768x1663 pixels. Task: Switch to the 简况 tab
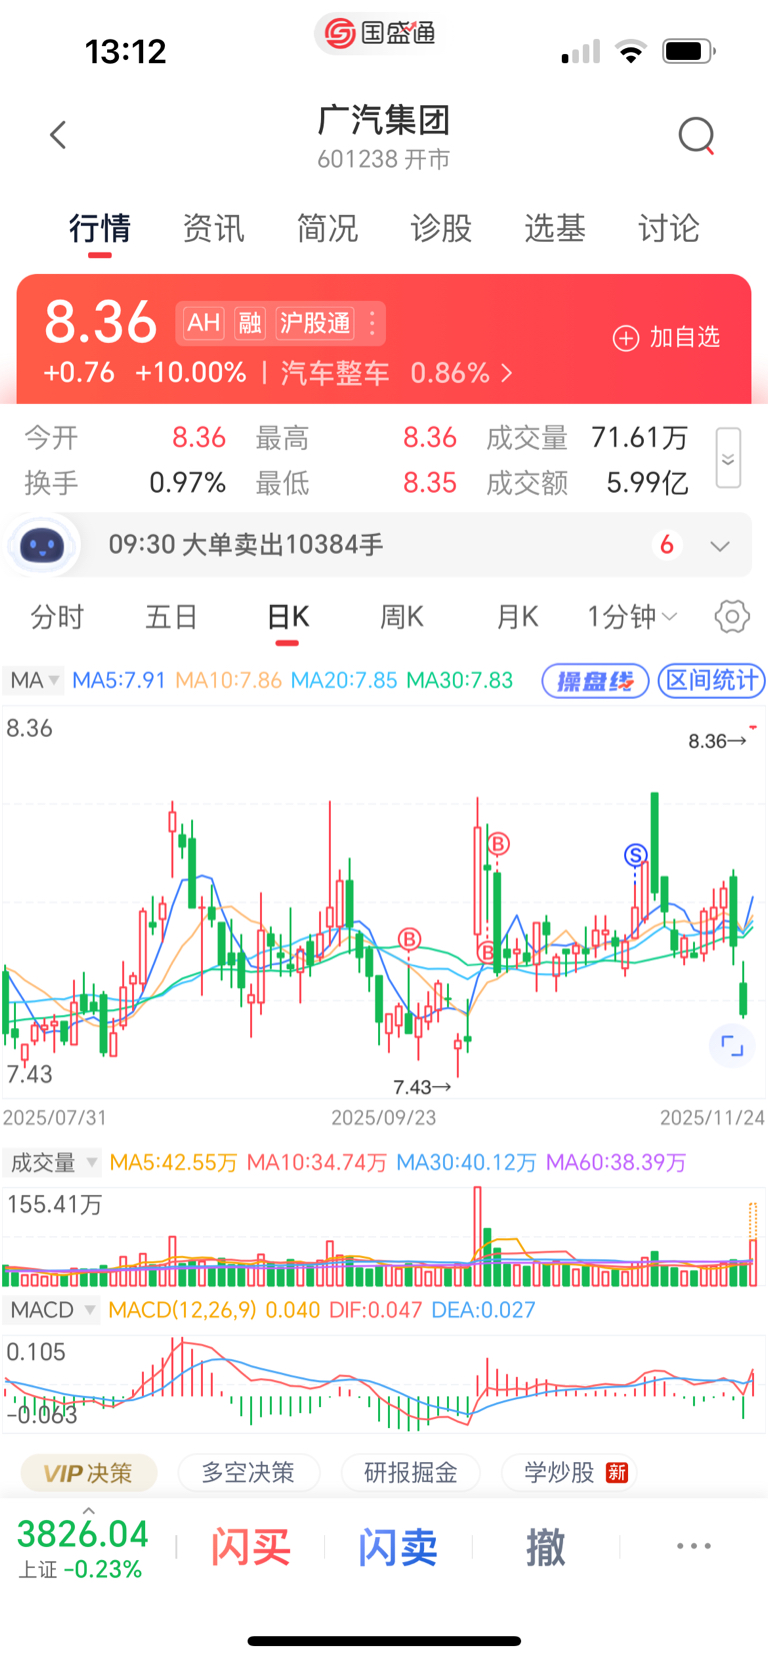click(327, 229)
